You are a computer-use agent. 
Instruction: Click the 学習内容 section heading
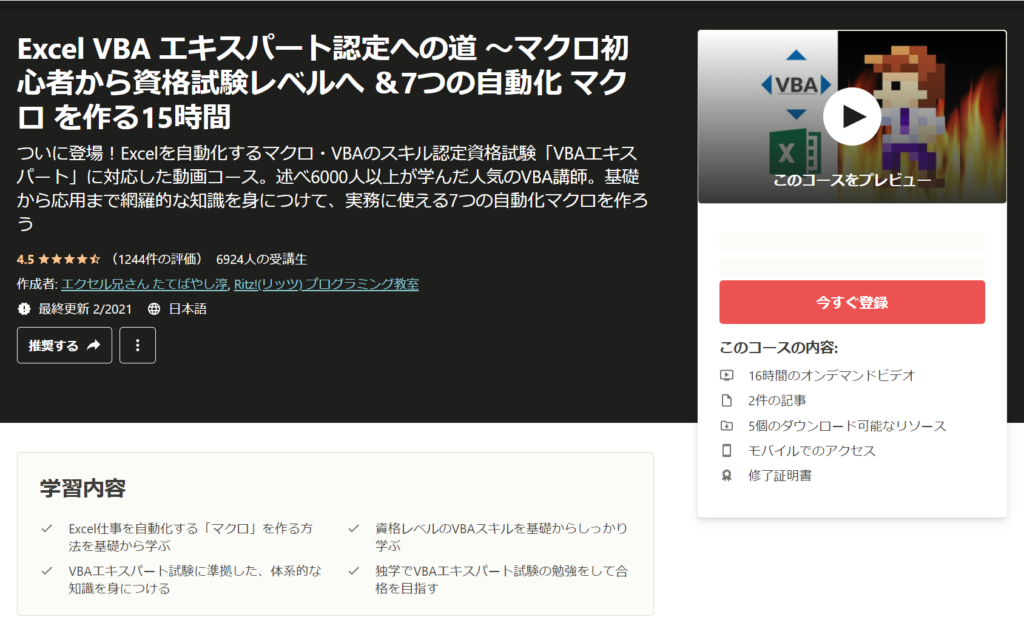pos(83,488)
